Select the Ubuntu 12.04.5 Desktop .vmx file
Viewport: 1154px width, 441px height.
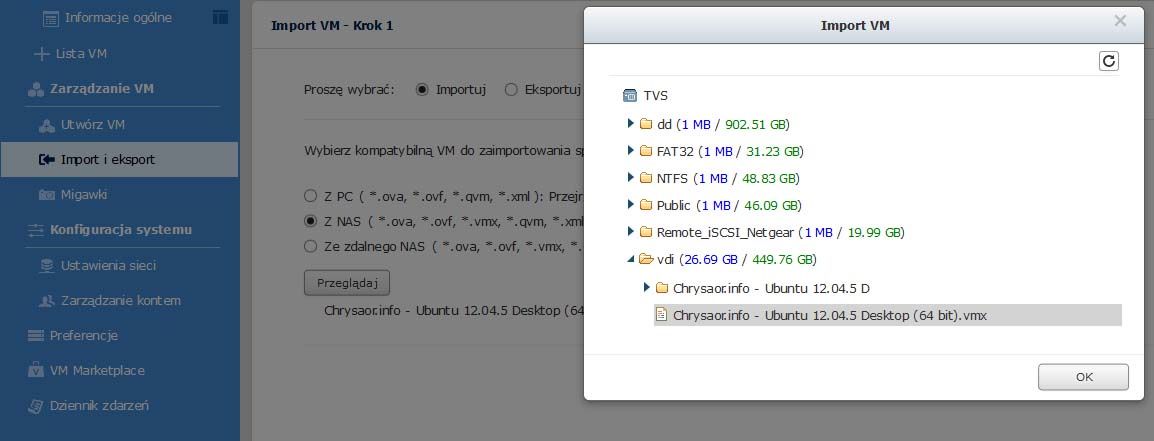pos(888,315)
